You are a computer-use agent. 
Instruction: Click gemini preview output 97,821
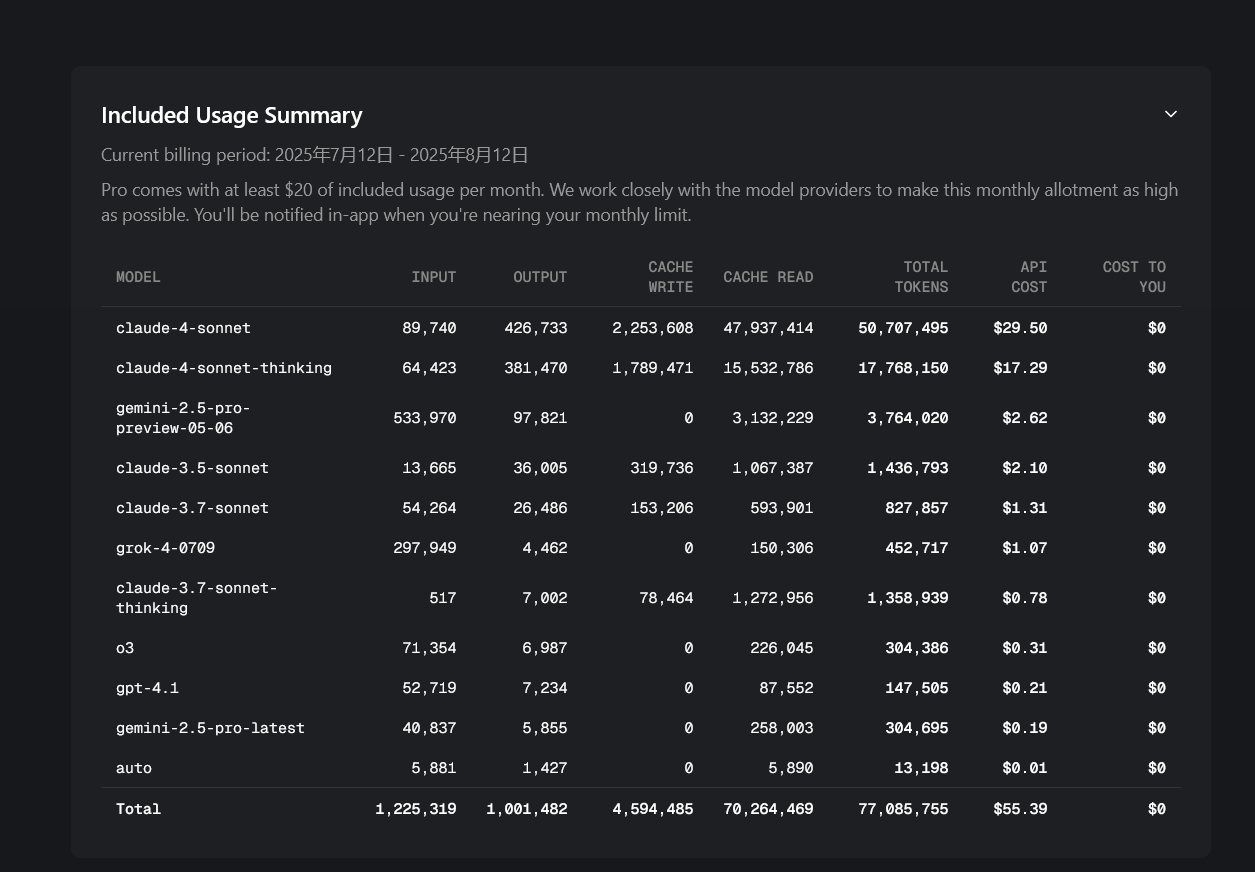[x=540, y=418]
